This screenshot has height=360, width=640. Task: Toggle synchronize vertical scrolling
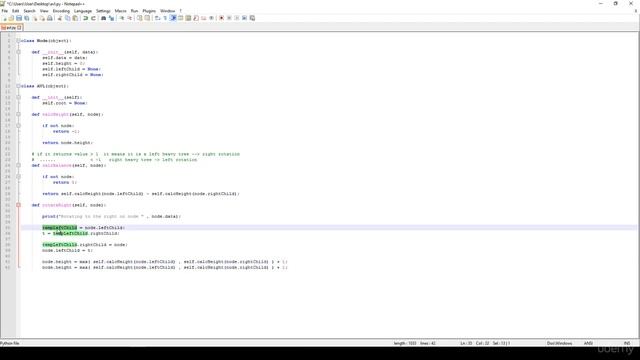pyautogui.click(x=139, y=18)
